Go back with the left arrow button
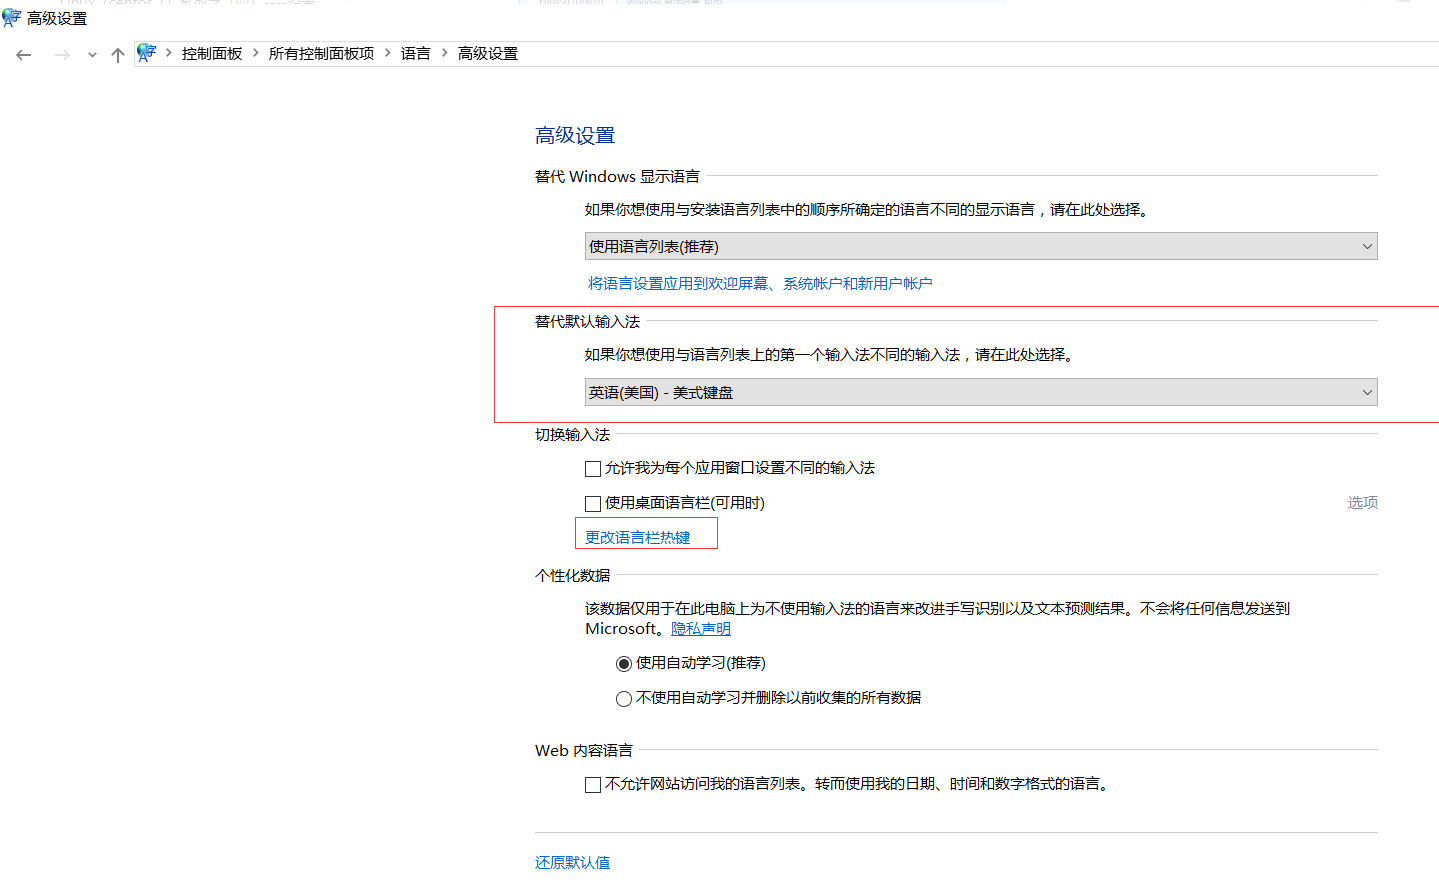1439x891 pixels. [24, 55]
